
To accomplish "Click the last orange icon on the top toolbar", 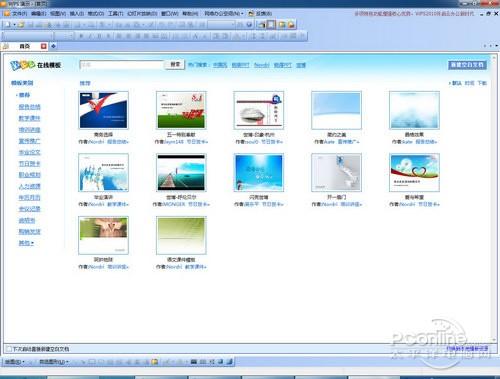I will 291,25.
